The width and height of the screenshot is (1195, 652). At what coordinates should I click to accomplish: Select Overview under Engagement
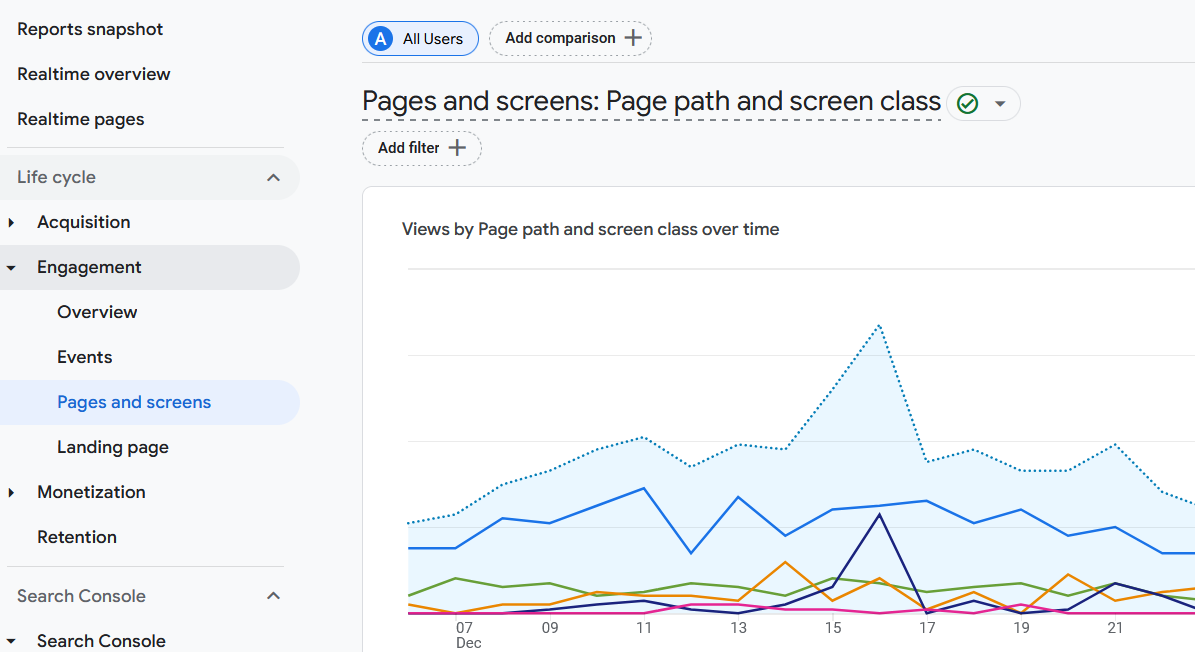click(97, 312)
